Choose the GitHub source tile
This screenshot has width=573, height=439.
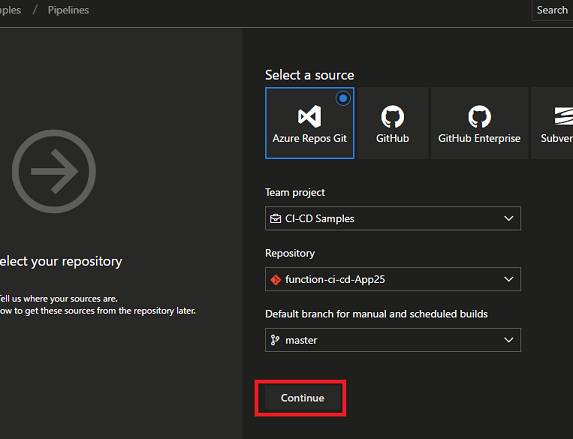[392, 123]
